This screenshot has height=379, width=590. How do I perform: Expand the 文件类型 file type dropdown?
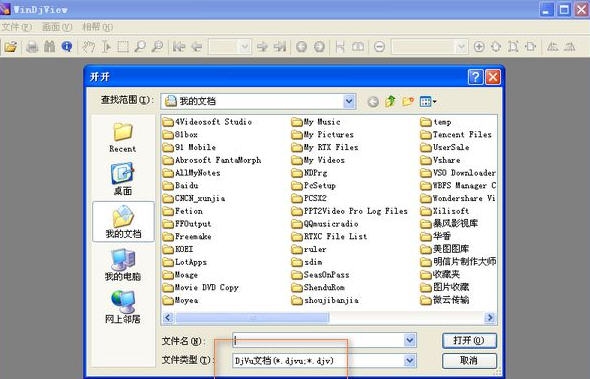click(x=410, y=361)
